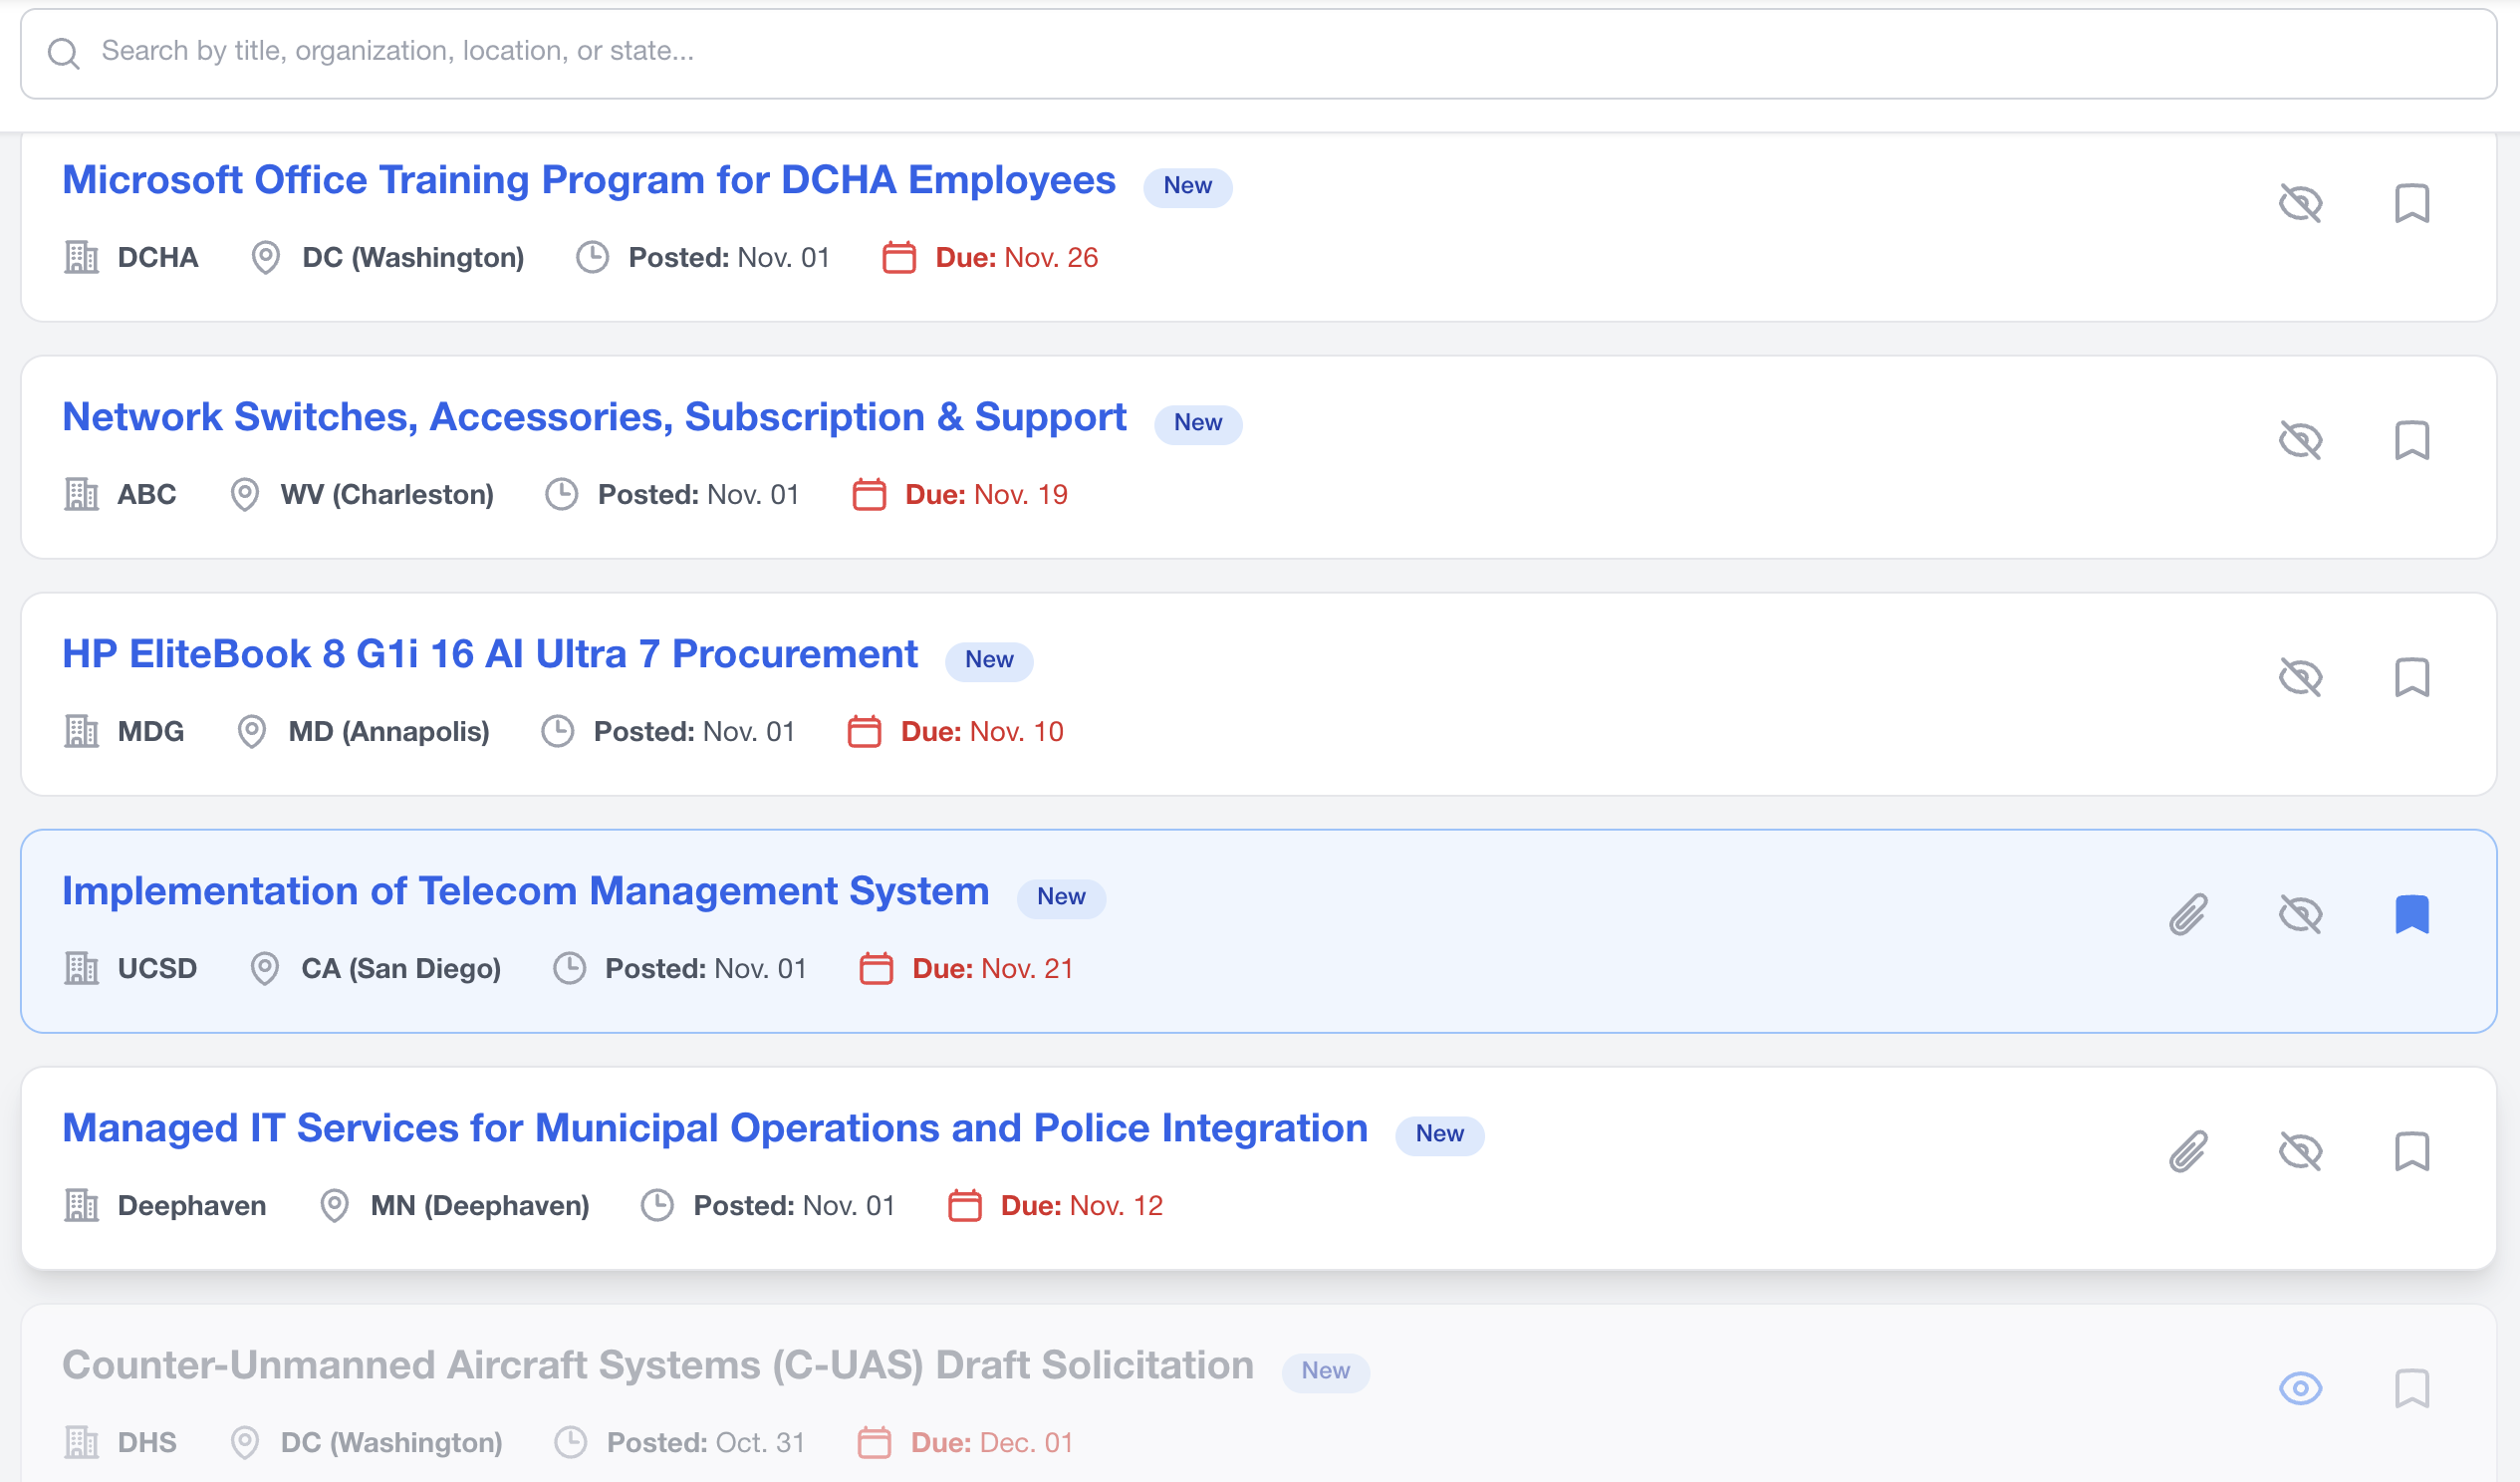Hide the Managed IT Services listing
2520x1482 pixels.
(2301, 1150)
